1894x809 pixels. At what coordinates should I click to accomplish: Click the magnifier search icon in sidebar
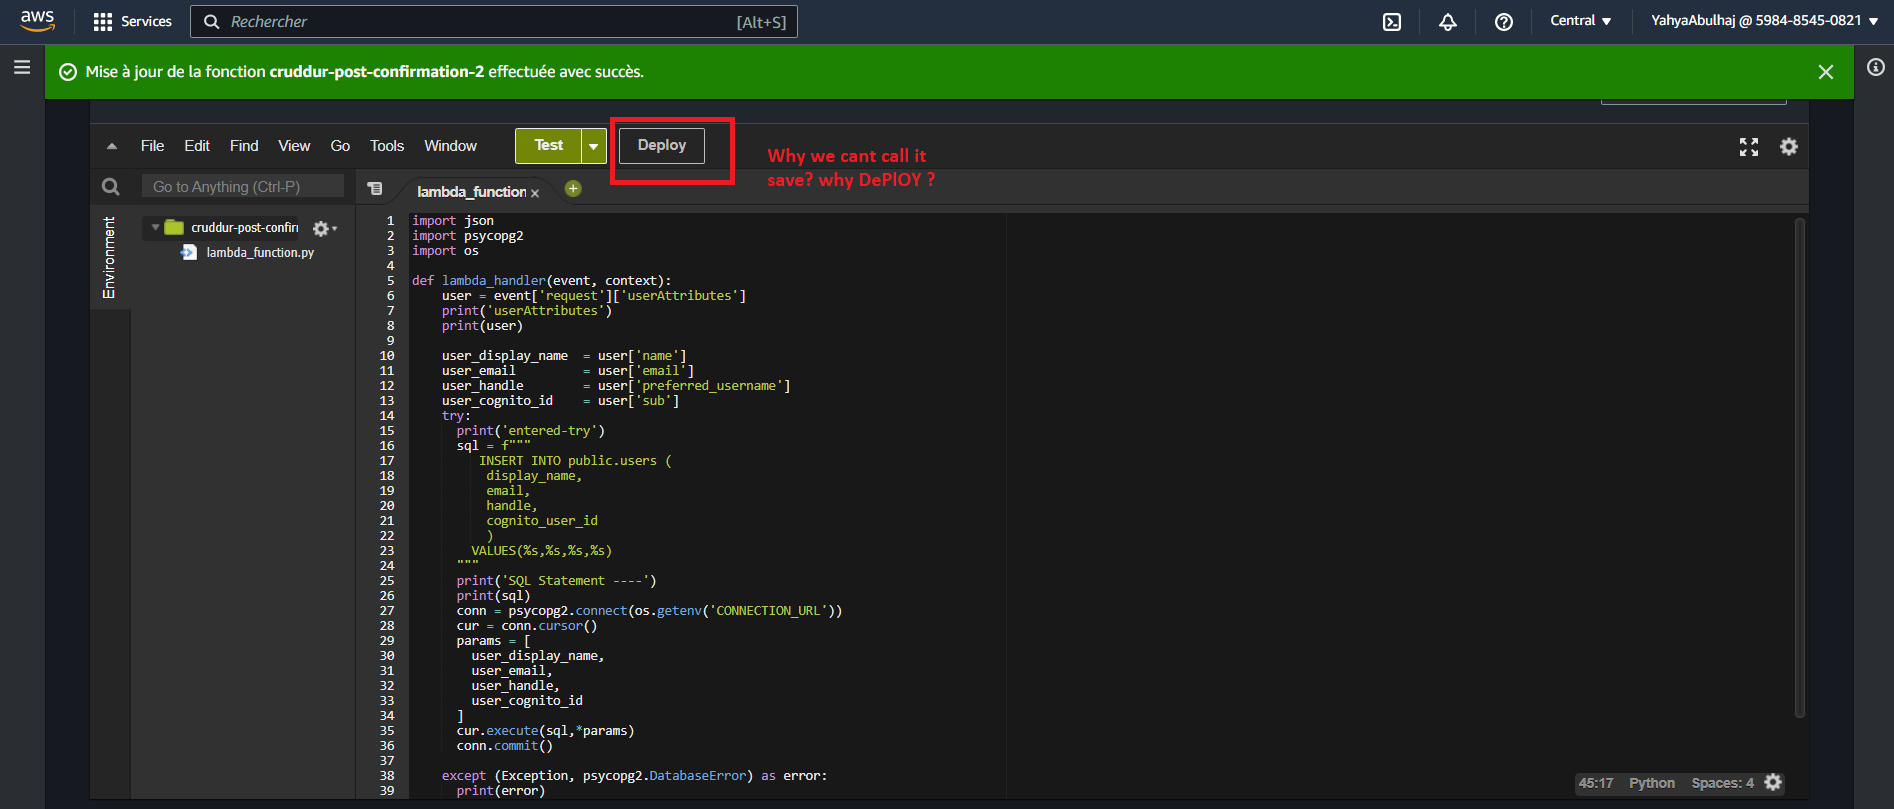pos(111,187)
